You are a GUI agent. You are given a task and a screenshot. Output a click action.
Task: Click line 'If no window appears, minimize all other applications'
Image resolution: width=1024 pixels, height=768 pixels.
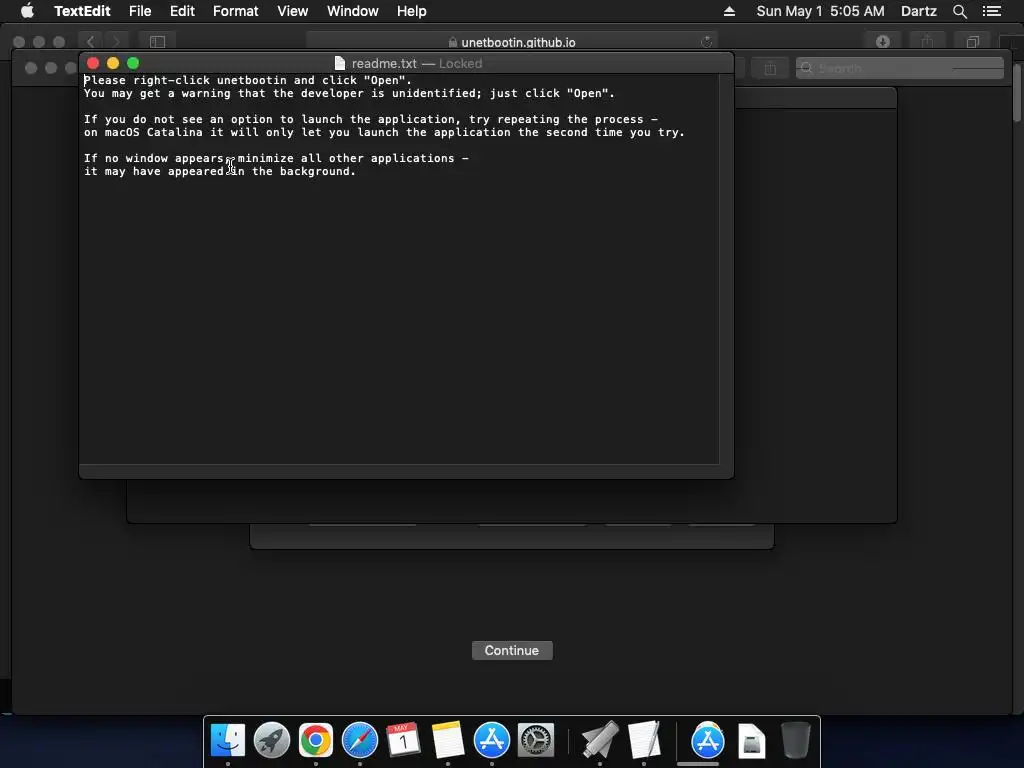pyautogui.click(x=276, y=159)
